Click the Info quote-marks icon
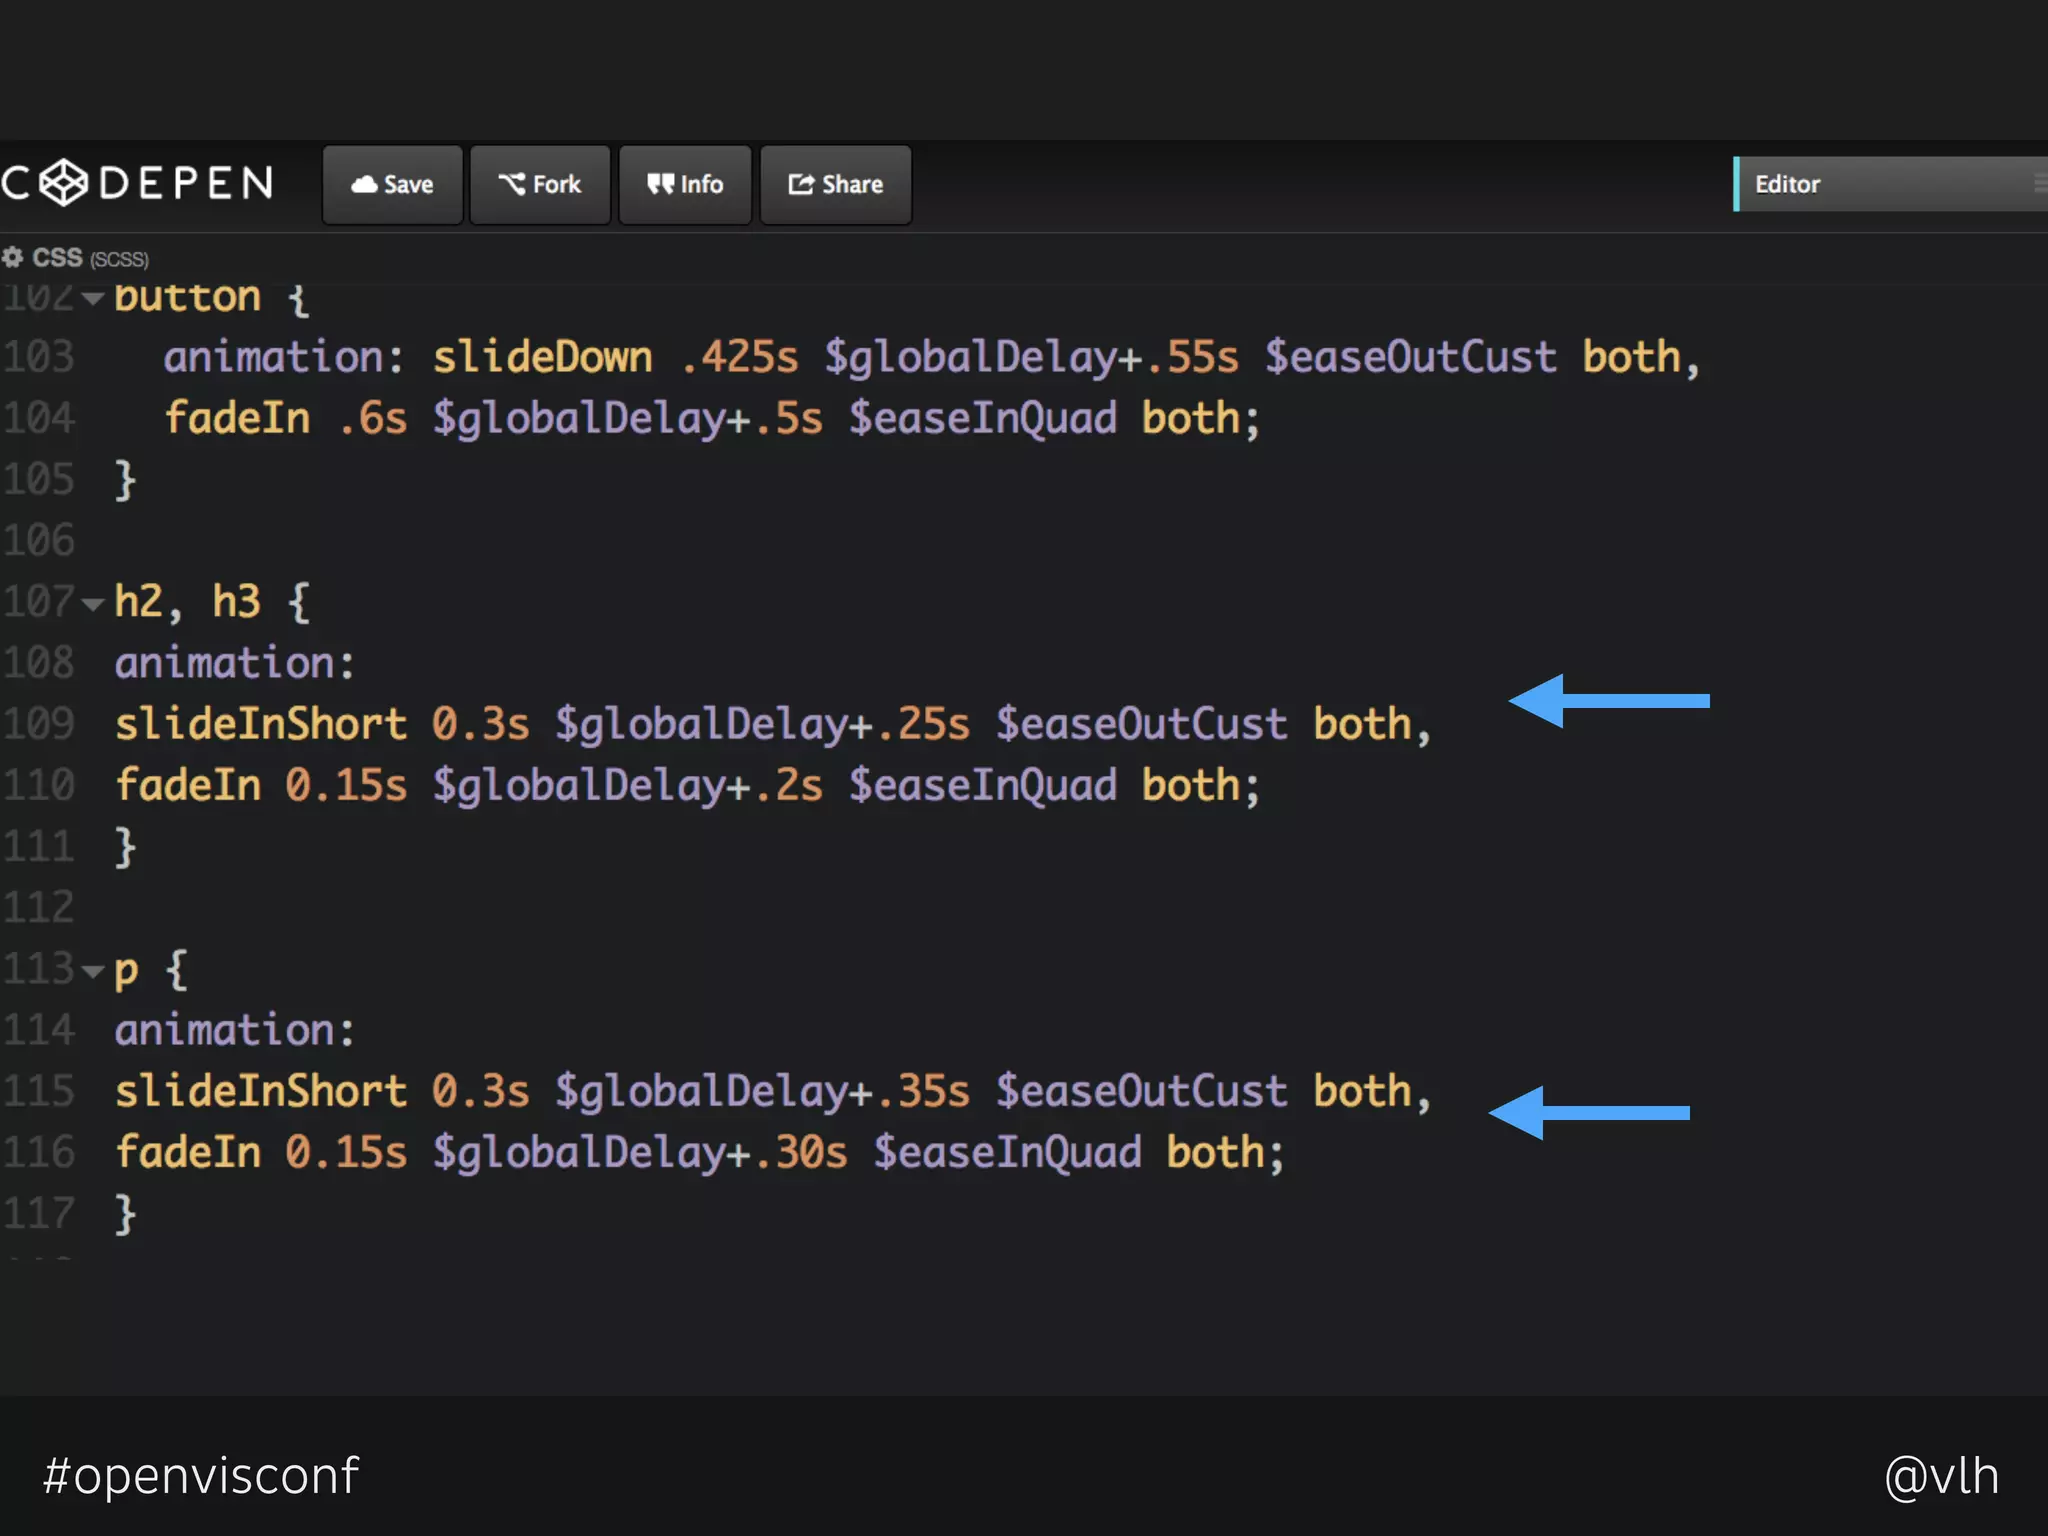2048x1536 pixels. pyautogui.click(x=660, y=184)
